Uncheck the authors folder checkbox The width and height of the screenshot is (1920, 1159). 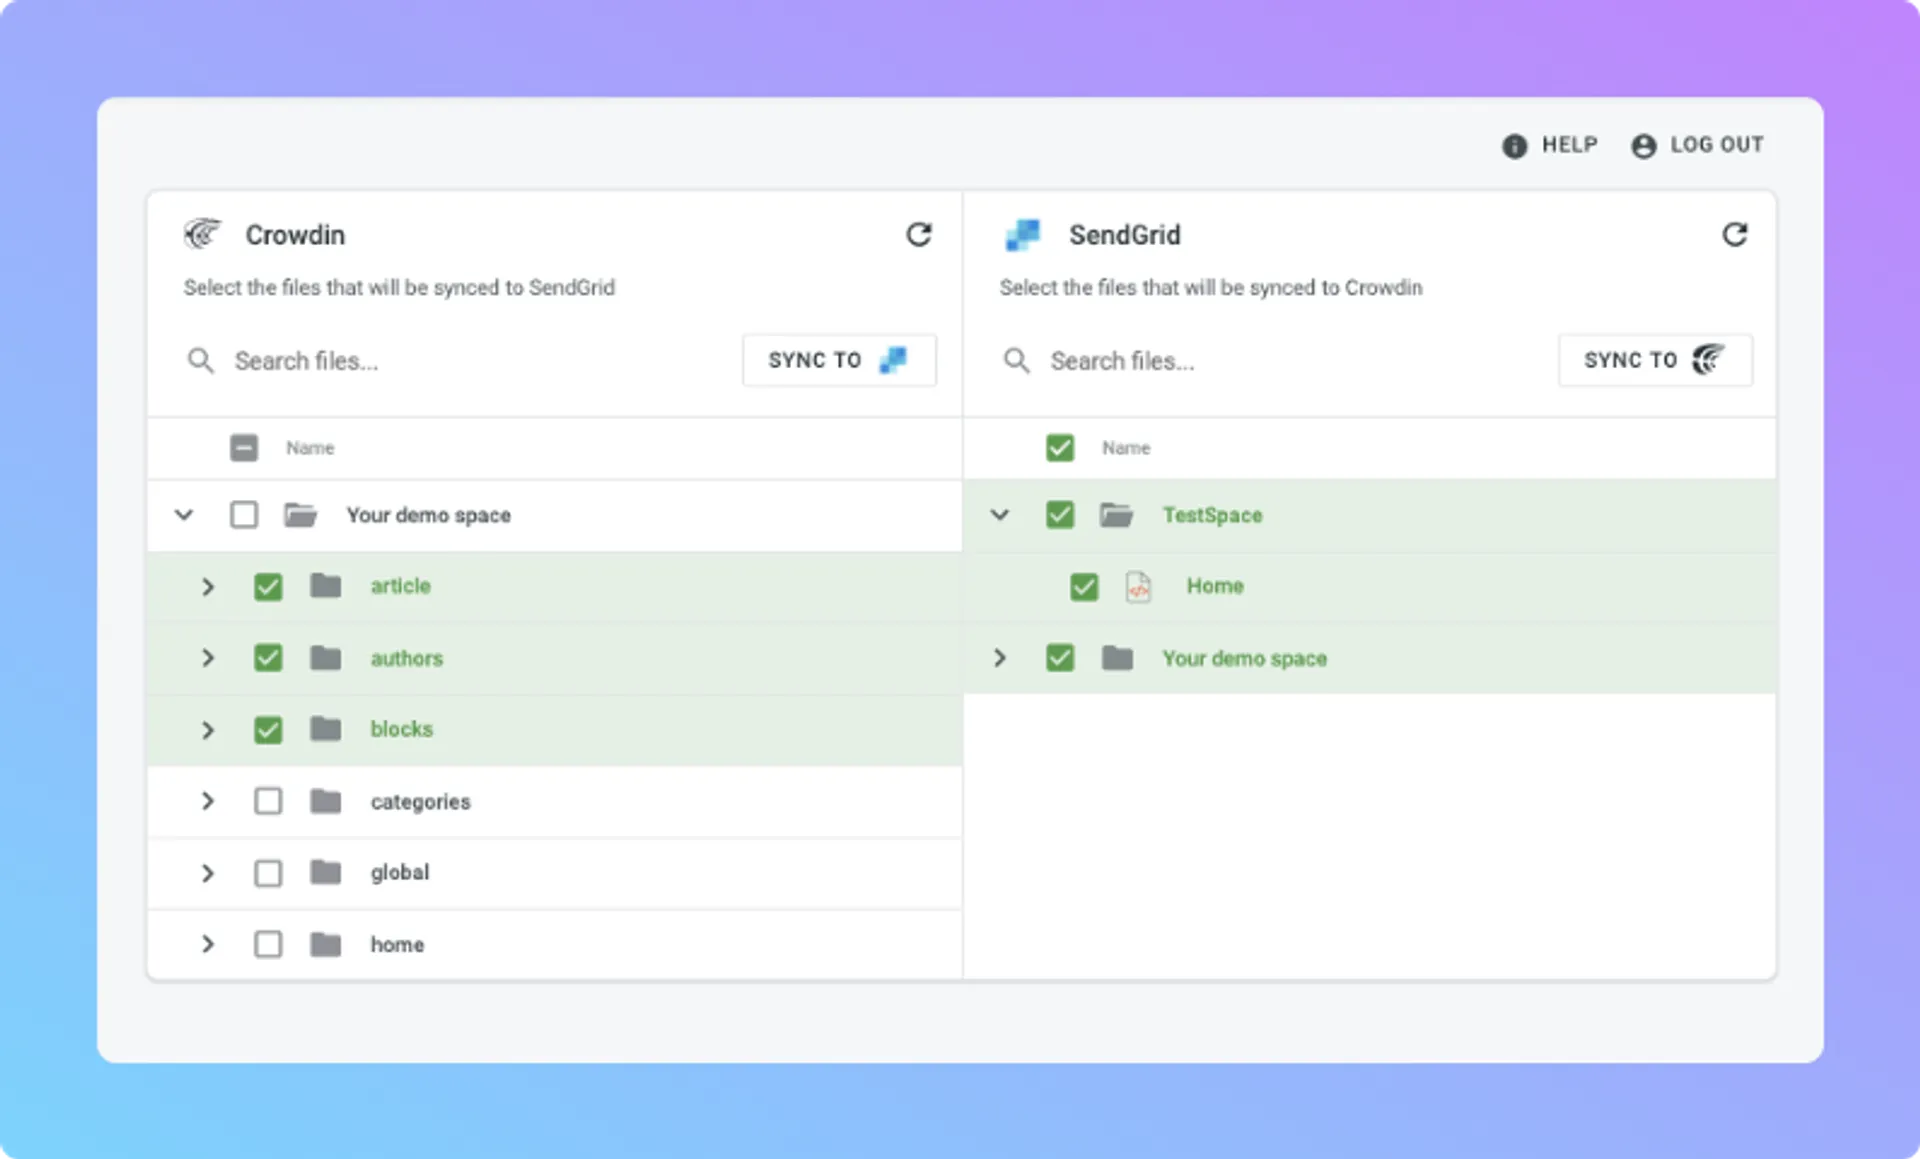click(x=268, y=657)
